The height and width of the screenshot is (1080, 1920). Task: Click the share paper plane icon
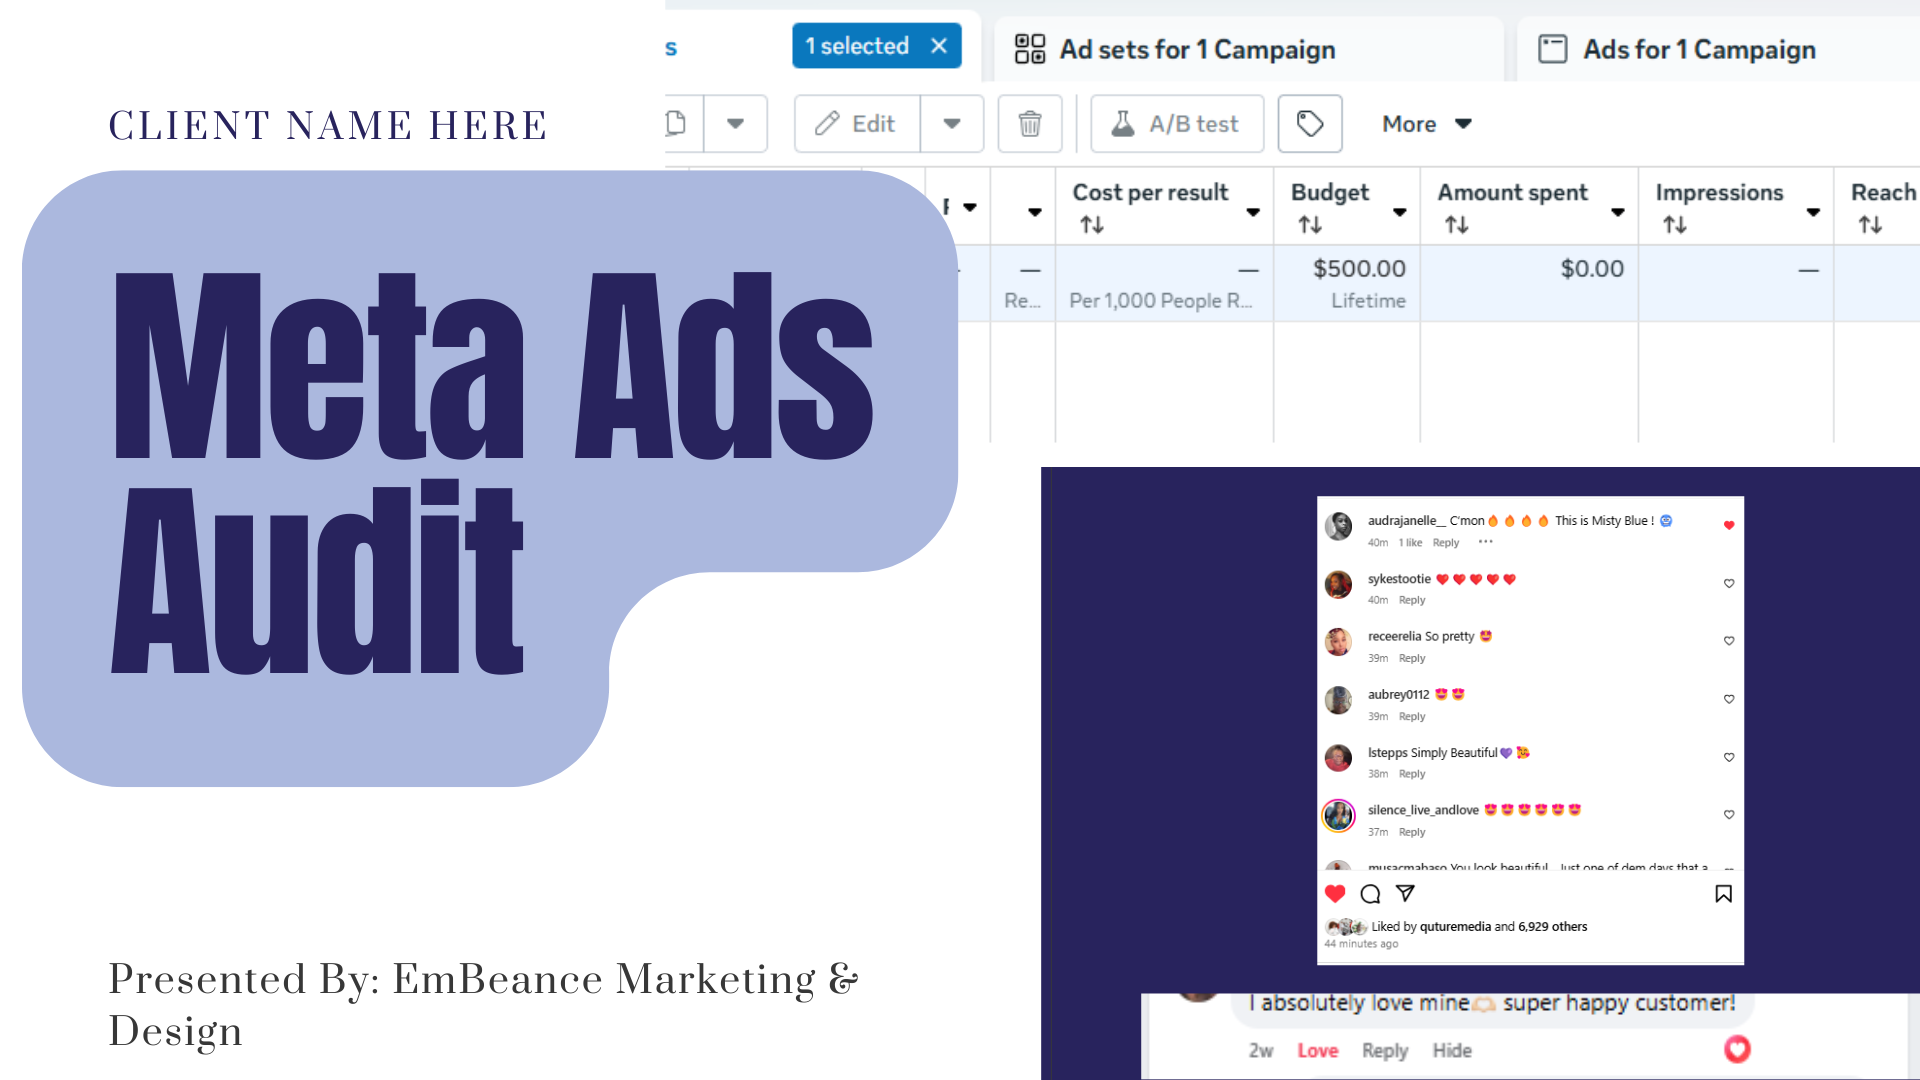(1406, 893)
